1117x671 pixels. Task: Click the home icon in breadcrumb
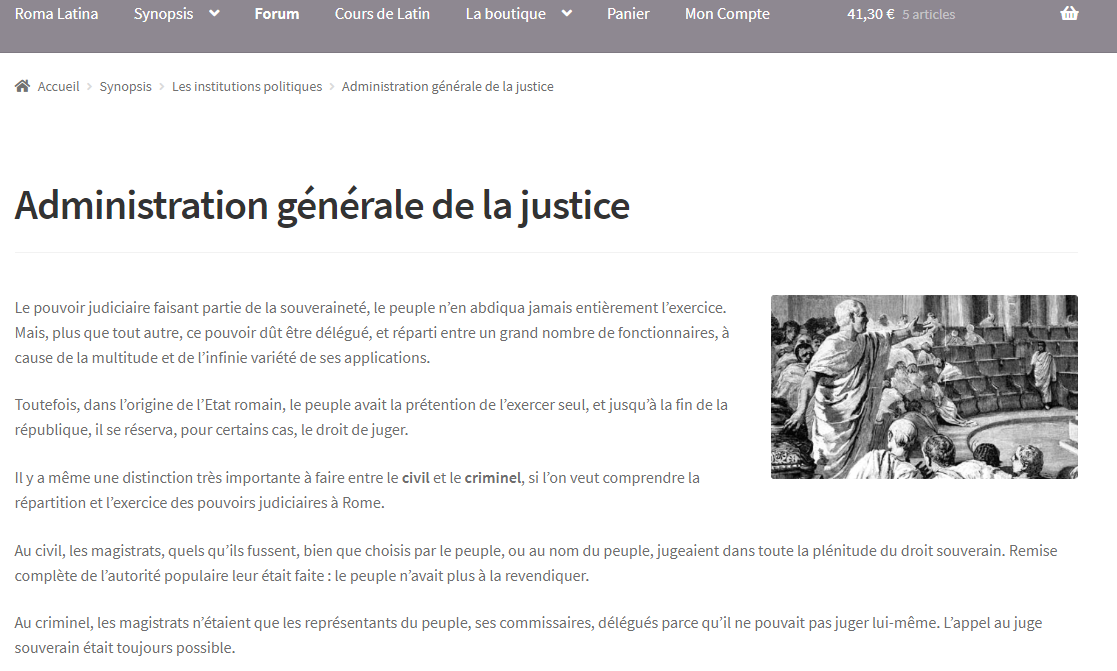tap(22, 87)
